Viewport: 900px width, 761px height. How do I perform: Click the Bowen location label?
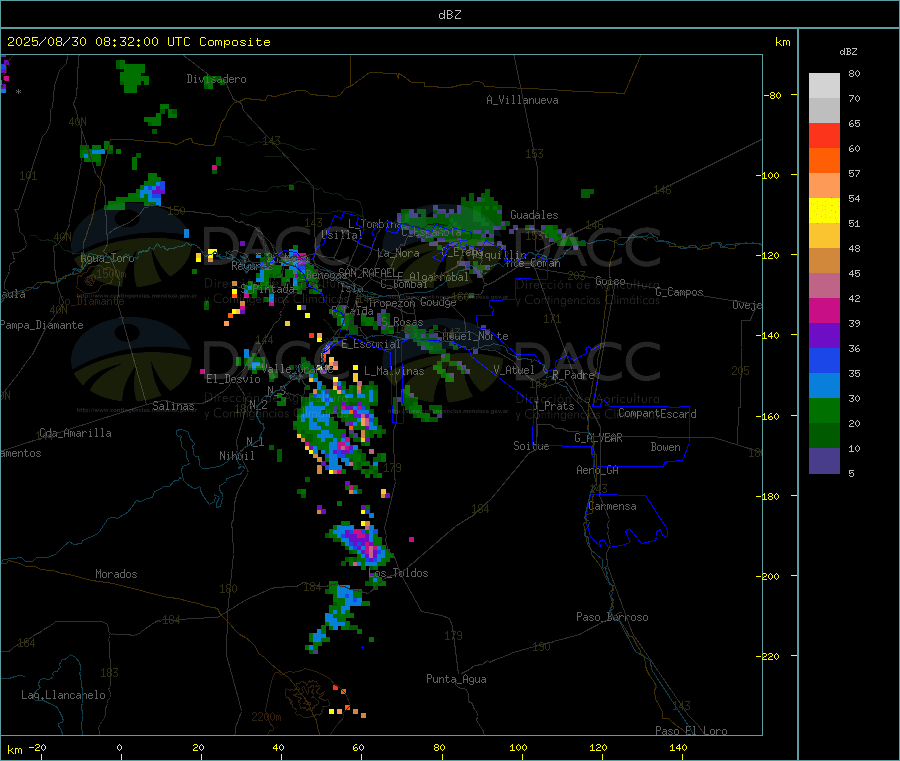[x=666, y=447]
